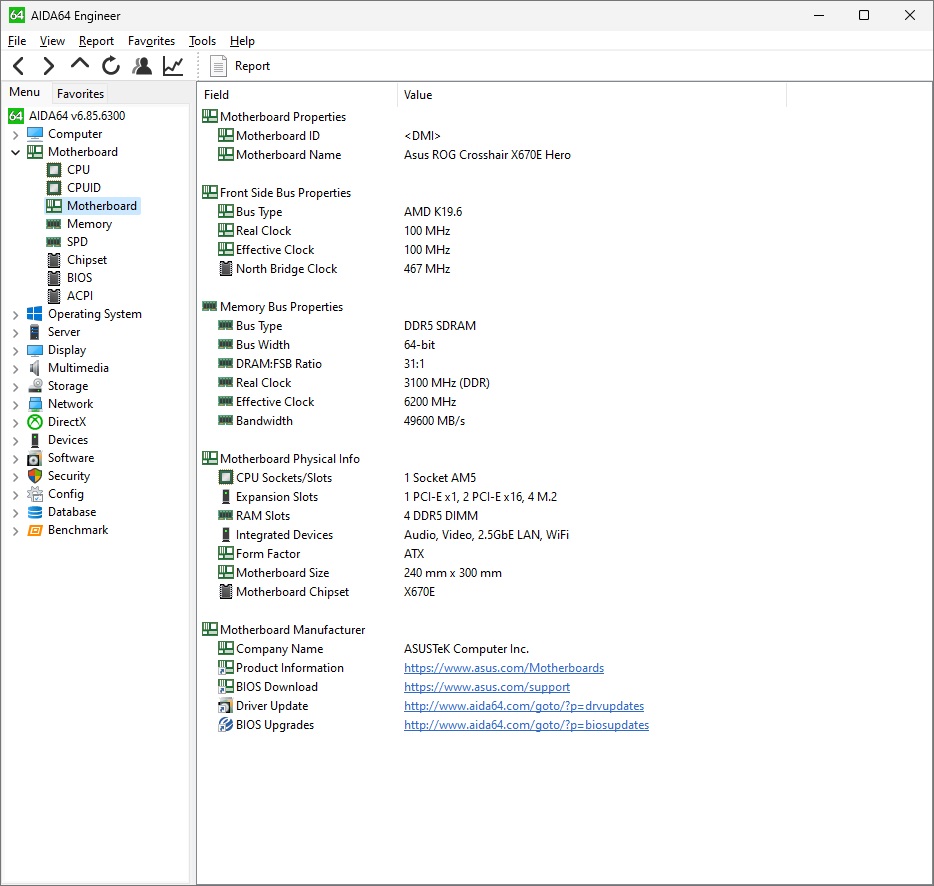Click the Security shield icon
This screenshot has width=934, height=886.
pos(35,476)
